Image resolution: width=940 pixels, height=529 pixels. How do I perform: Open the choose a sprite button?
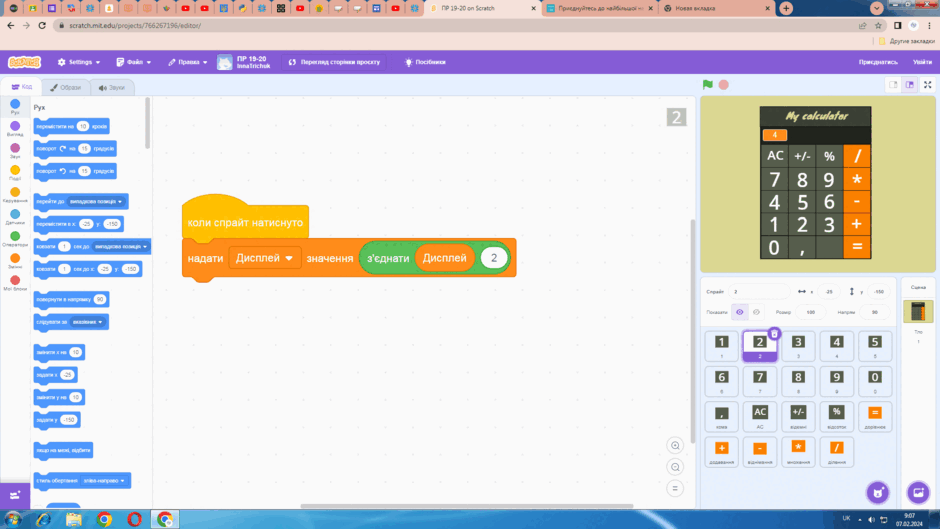pyautogui.click(x=878, y=492)
